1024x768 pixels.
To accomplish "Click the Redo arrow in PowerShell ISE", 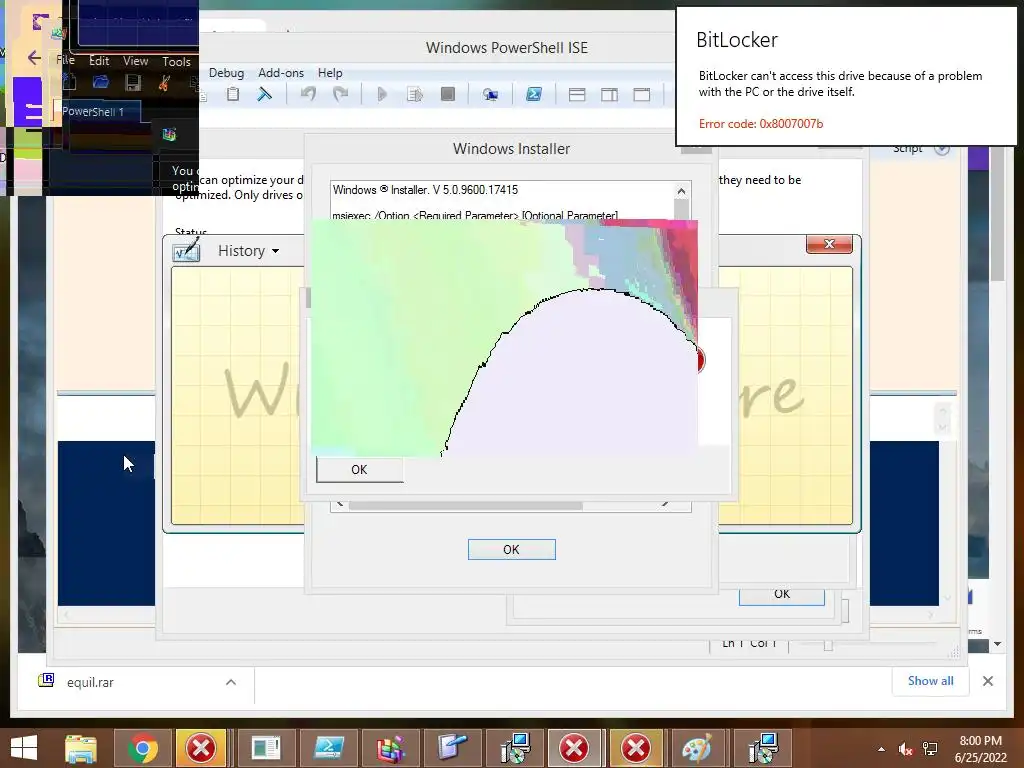I will 340,94.
